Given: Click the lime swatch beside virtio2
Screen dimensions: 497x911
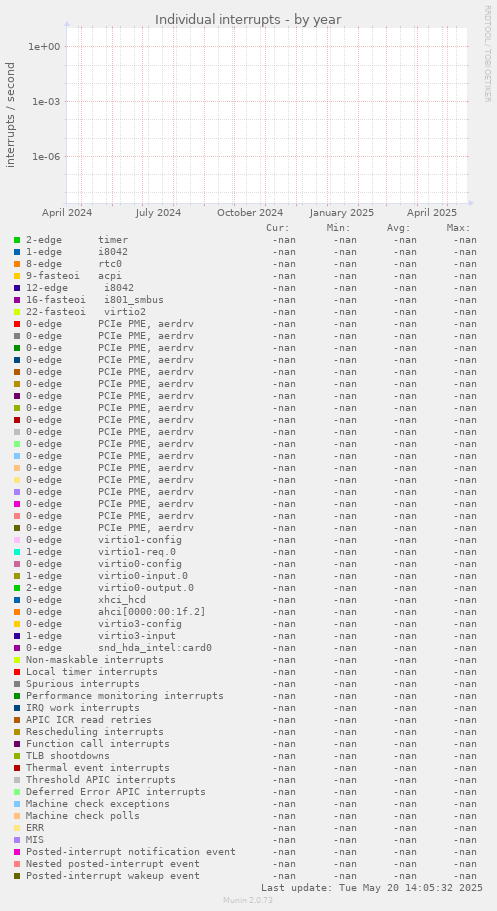Looking at the screenshot, I should coord(17,312).
